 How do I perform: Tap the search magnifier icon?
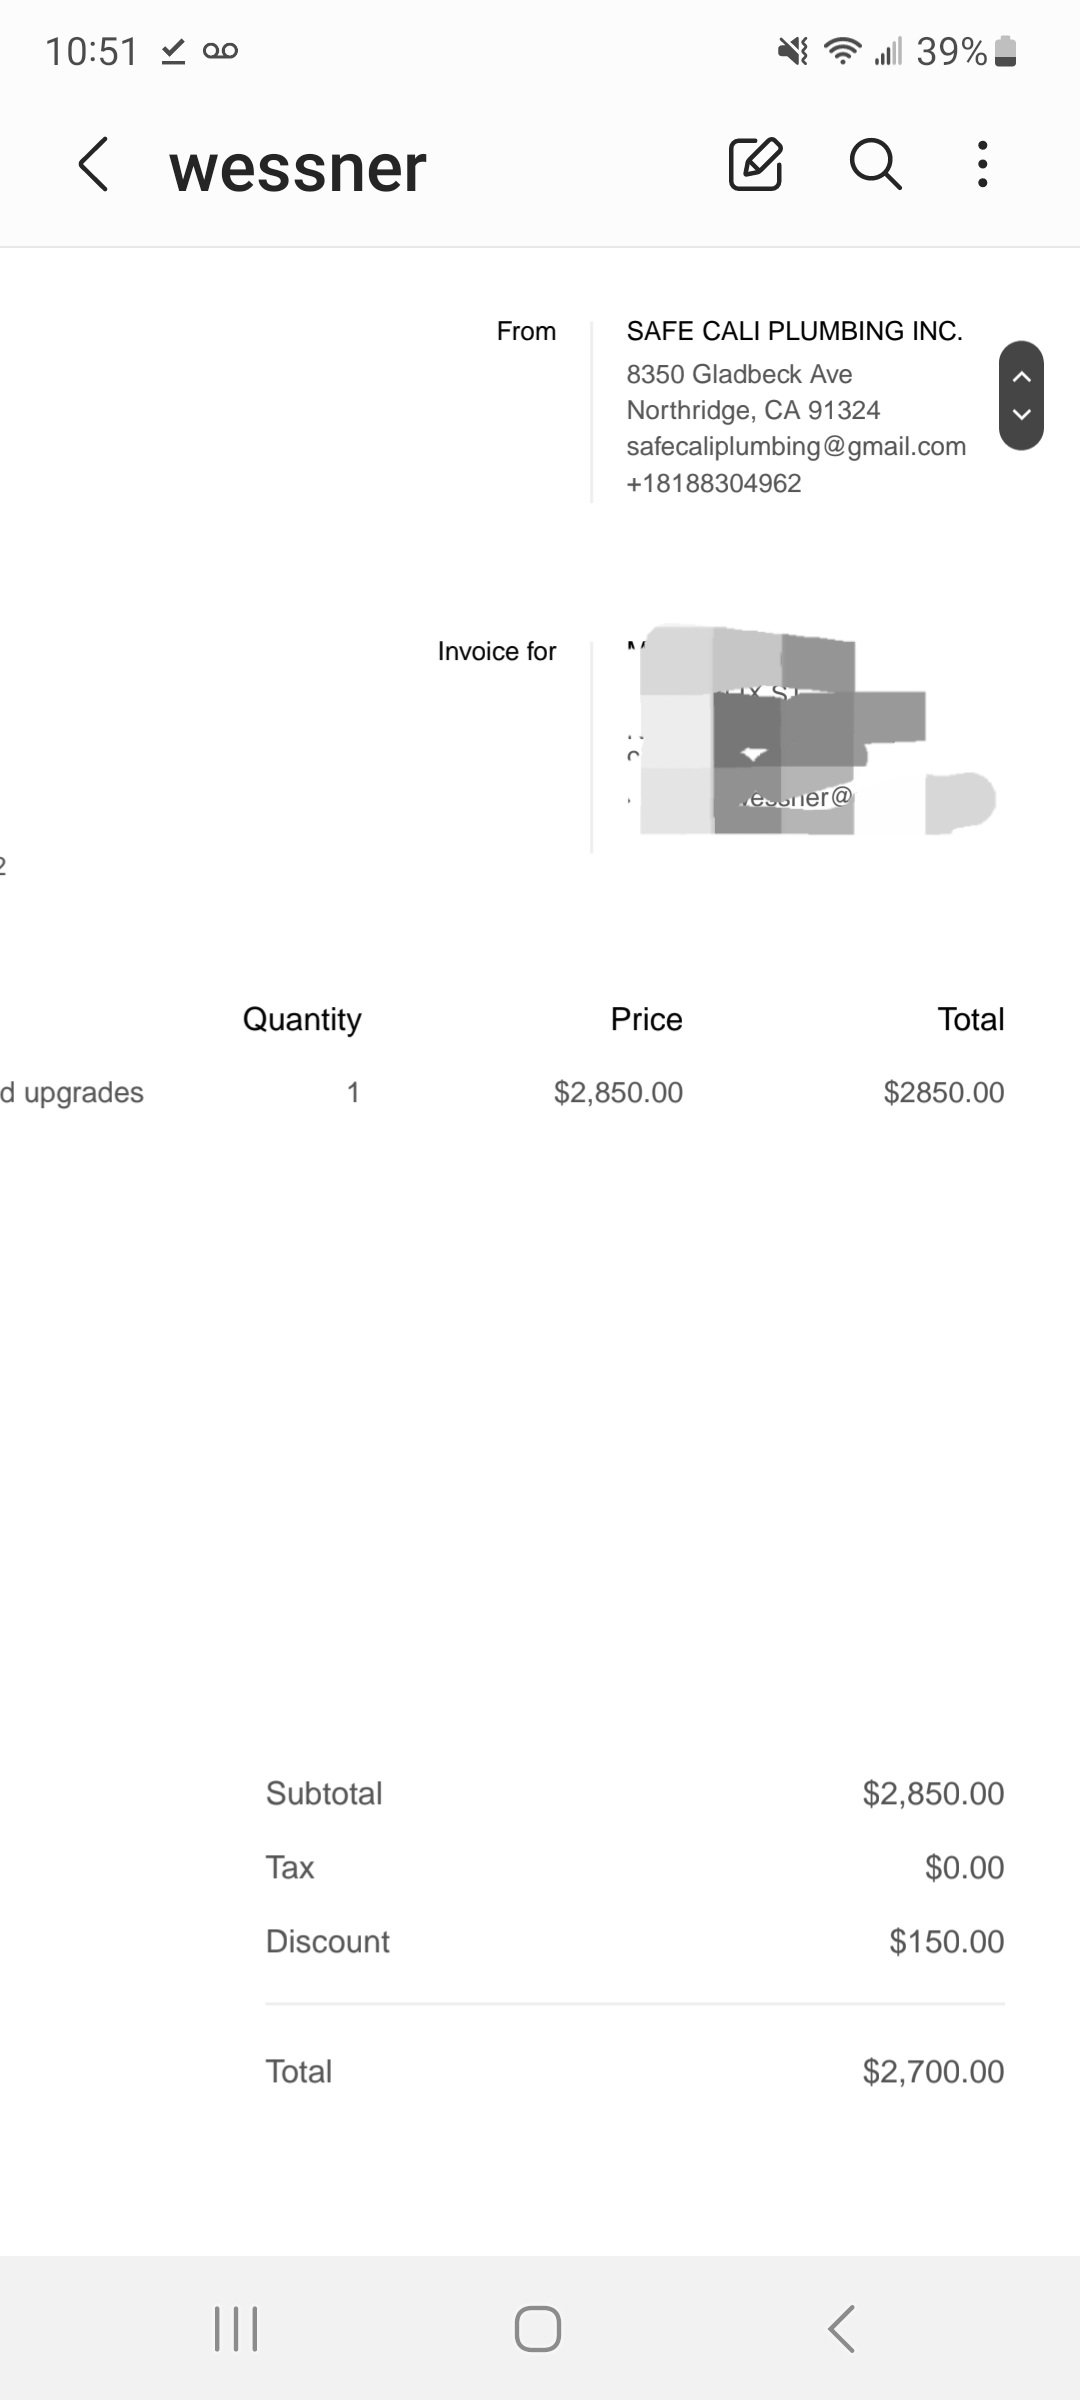(875, 164)
